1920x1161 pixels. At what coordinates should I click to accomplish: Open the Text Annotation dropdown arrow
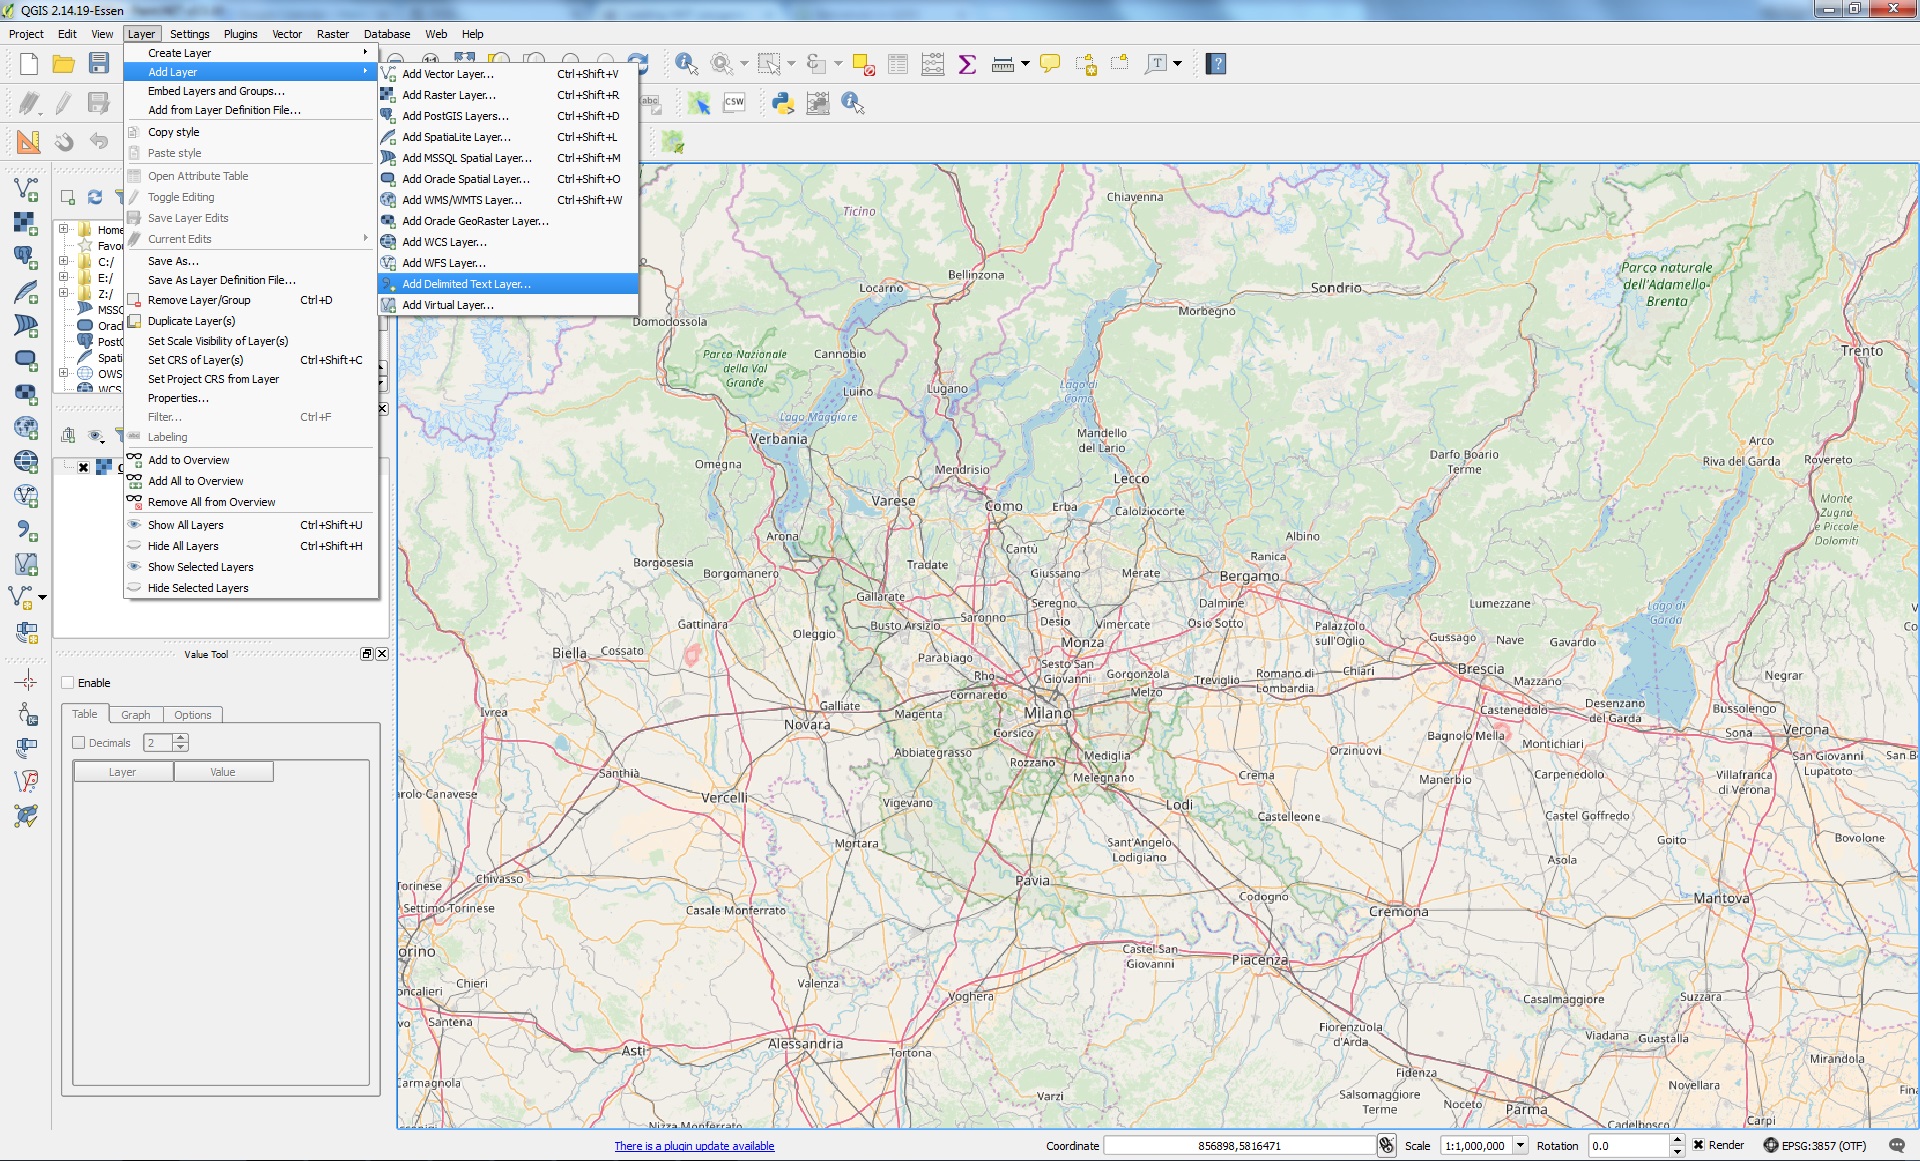pos(1178,64)
